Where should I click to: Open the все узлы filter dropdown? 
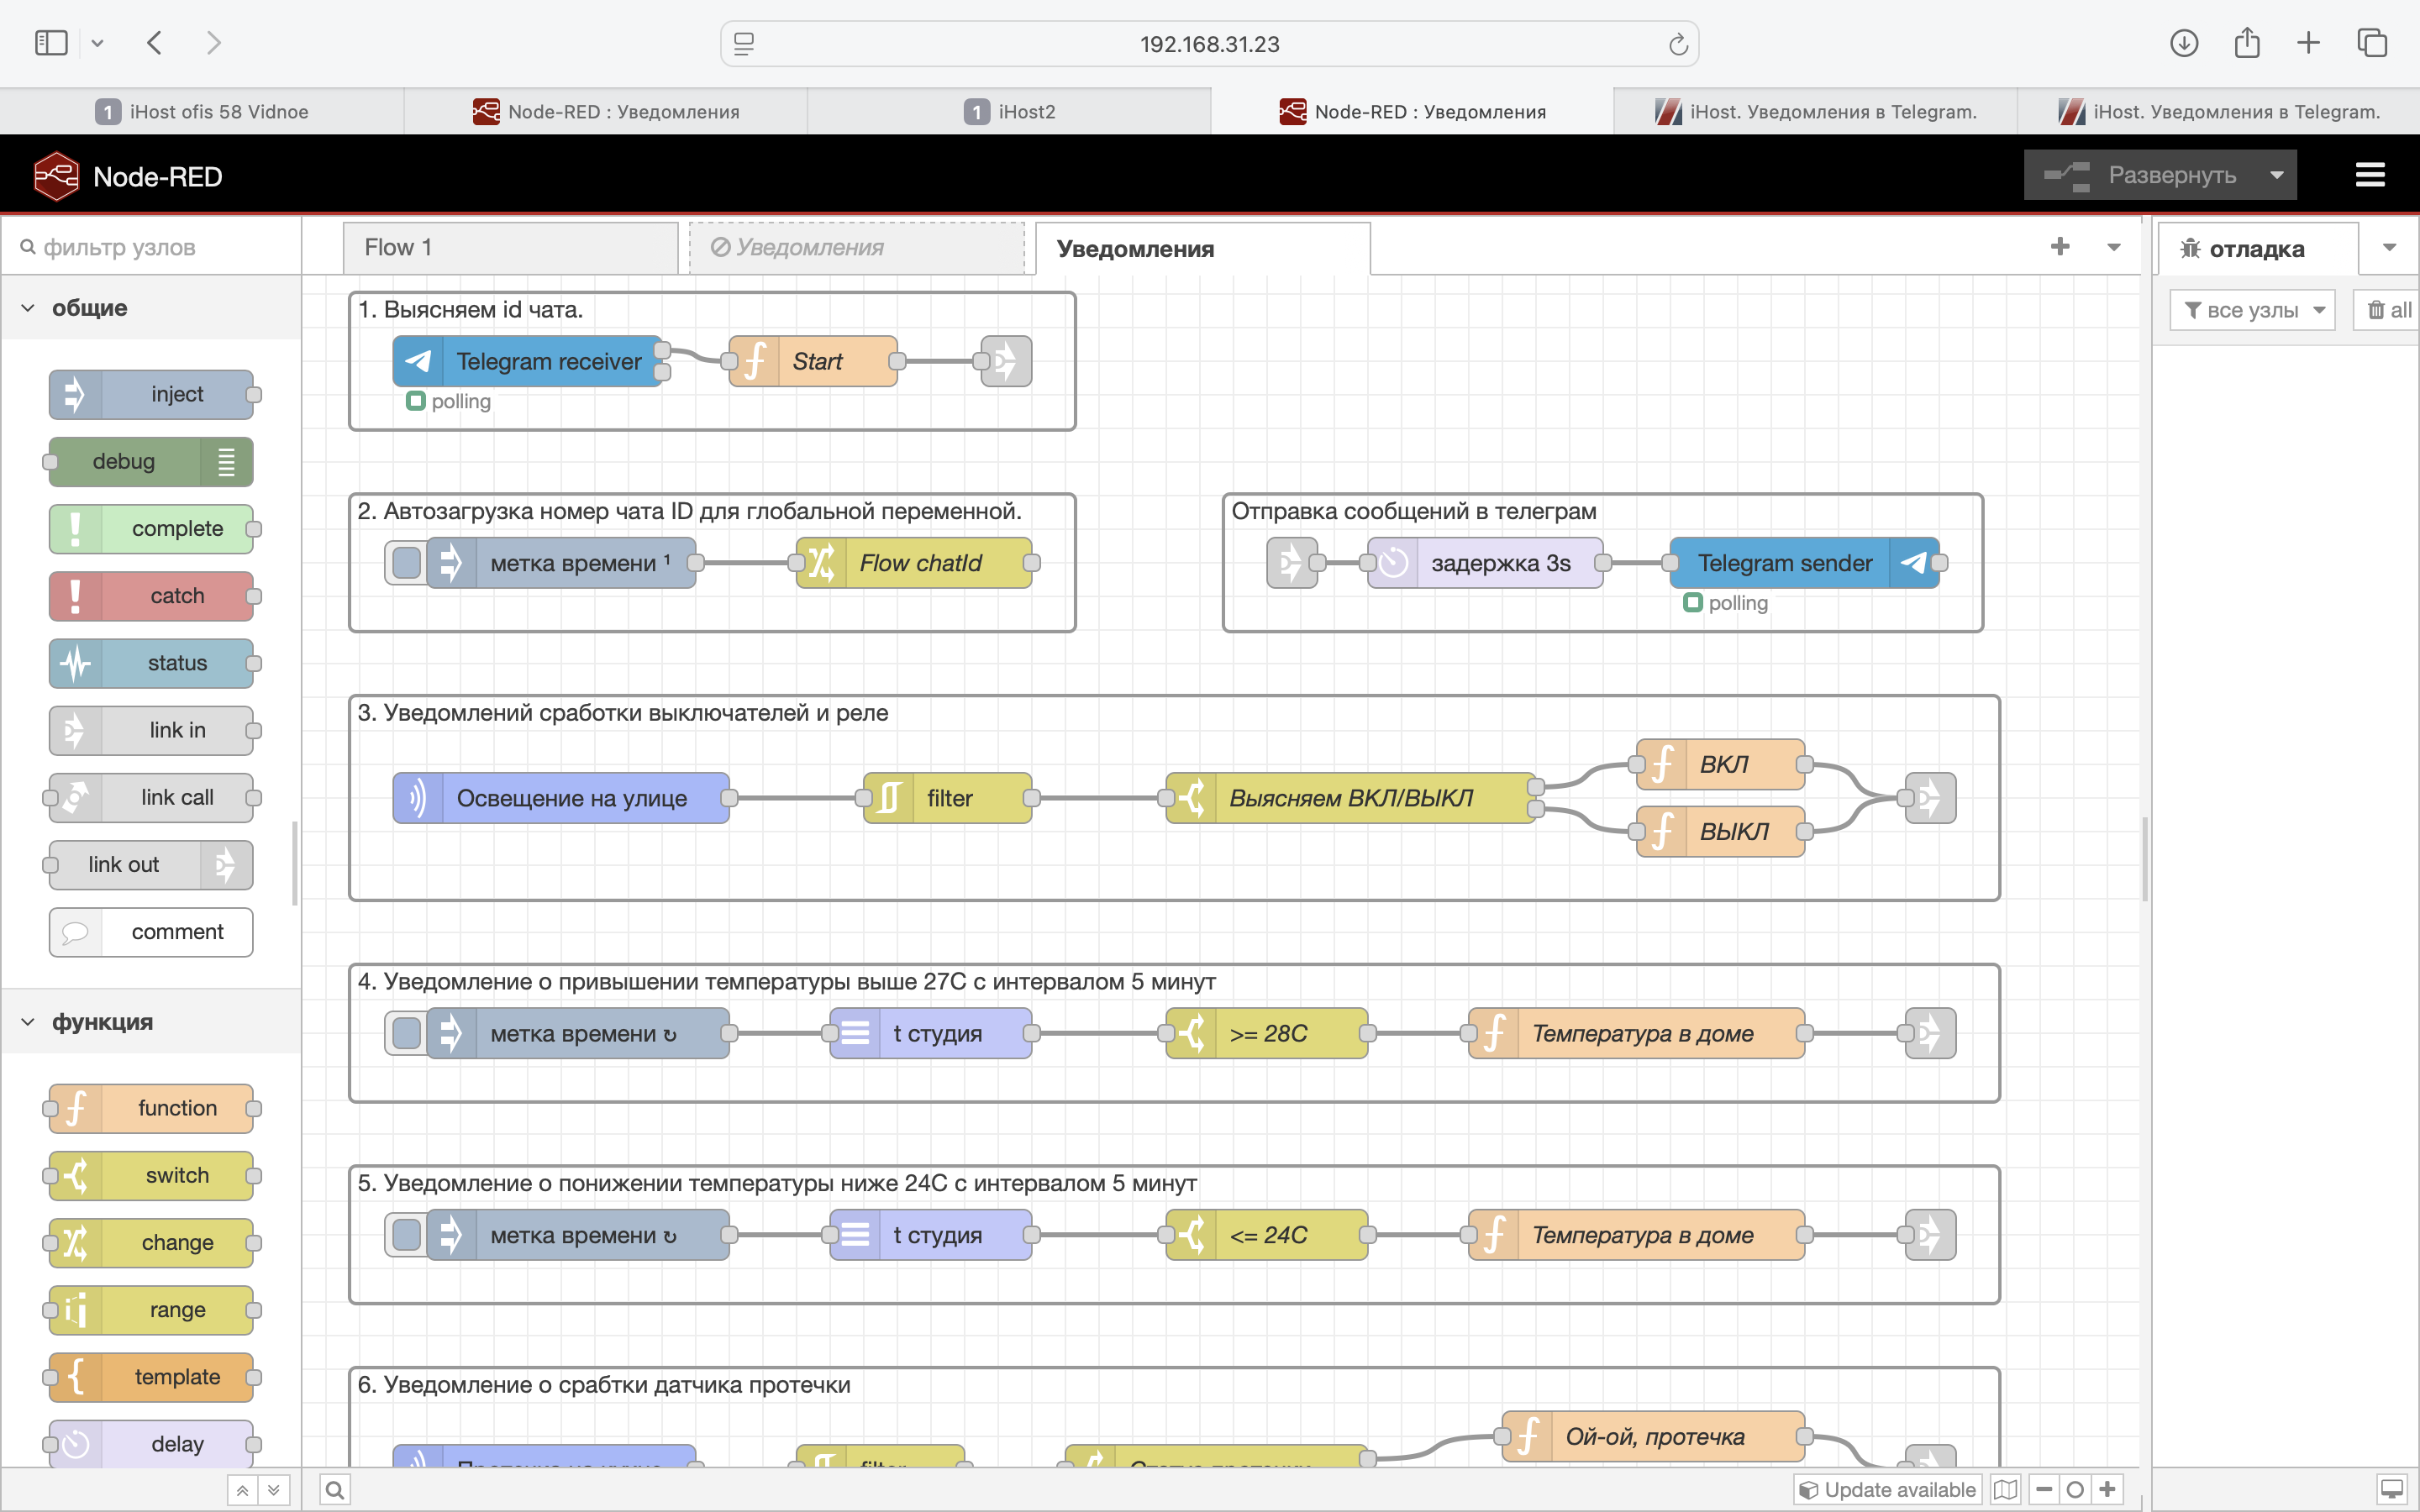pos(2252,310)
